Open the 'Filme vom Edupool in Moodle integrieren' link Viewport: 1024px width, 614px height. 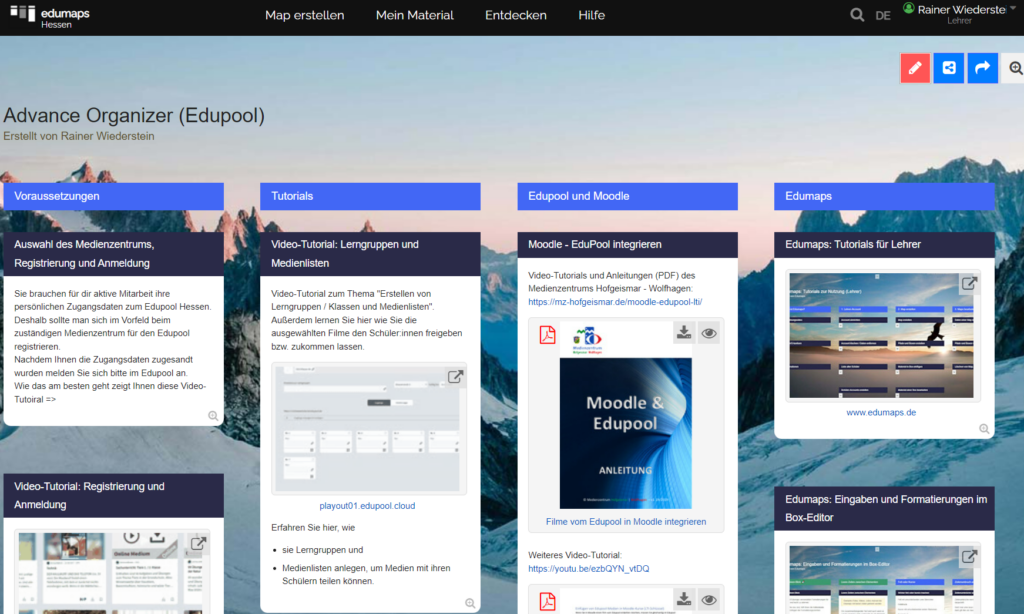coord(625,521)
